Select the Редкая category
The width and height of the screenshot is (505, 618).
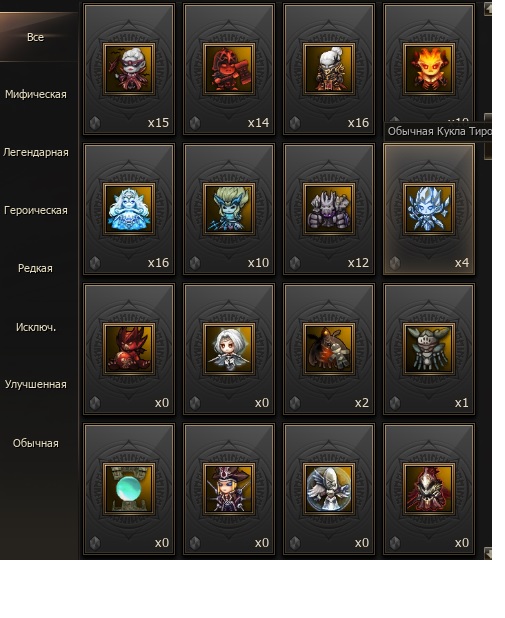point(35,268)
